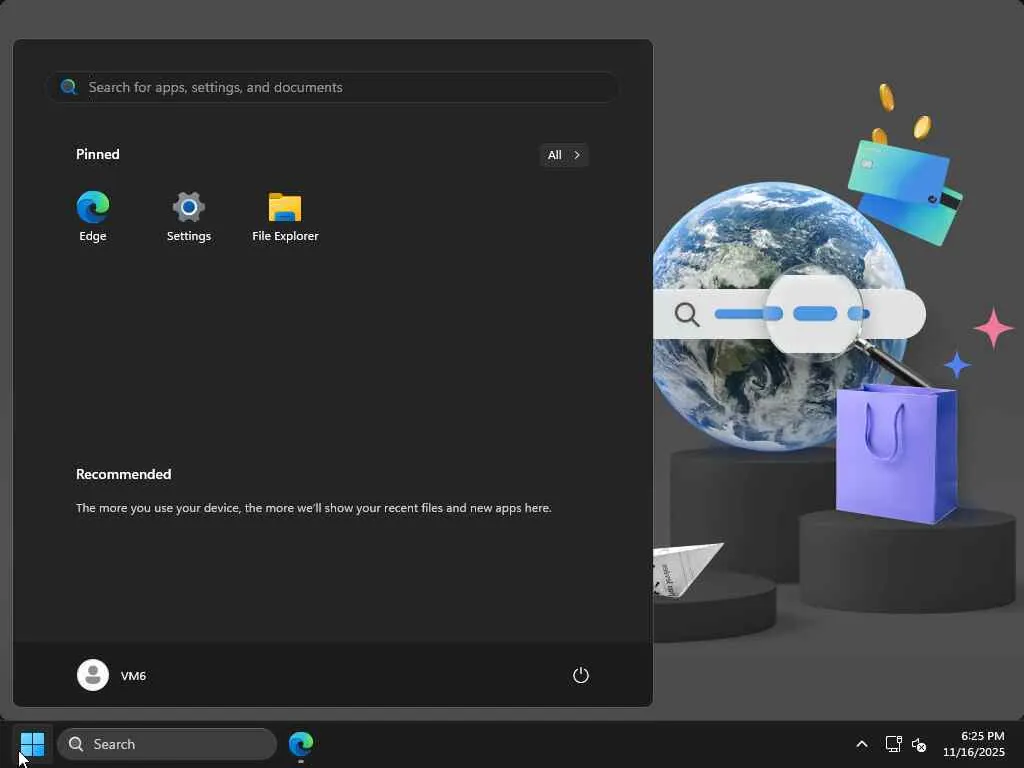The image size is (1024, 768).
Task: Open the network status tray icon
Action: (x=893, y=744)
